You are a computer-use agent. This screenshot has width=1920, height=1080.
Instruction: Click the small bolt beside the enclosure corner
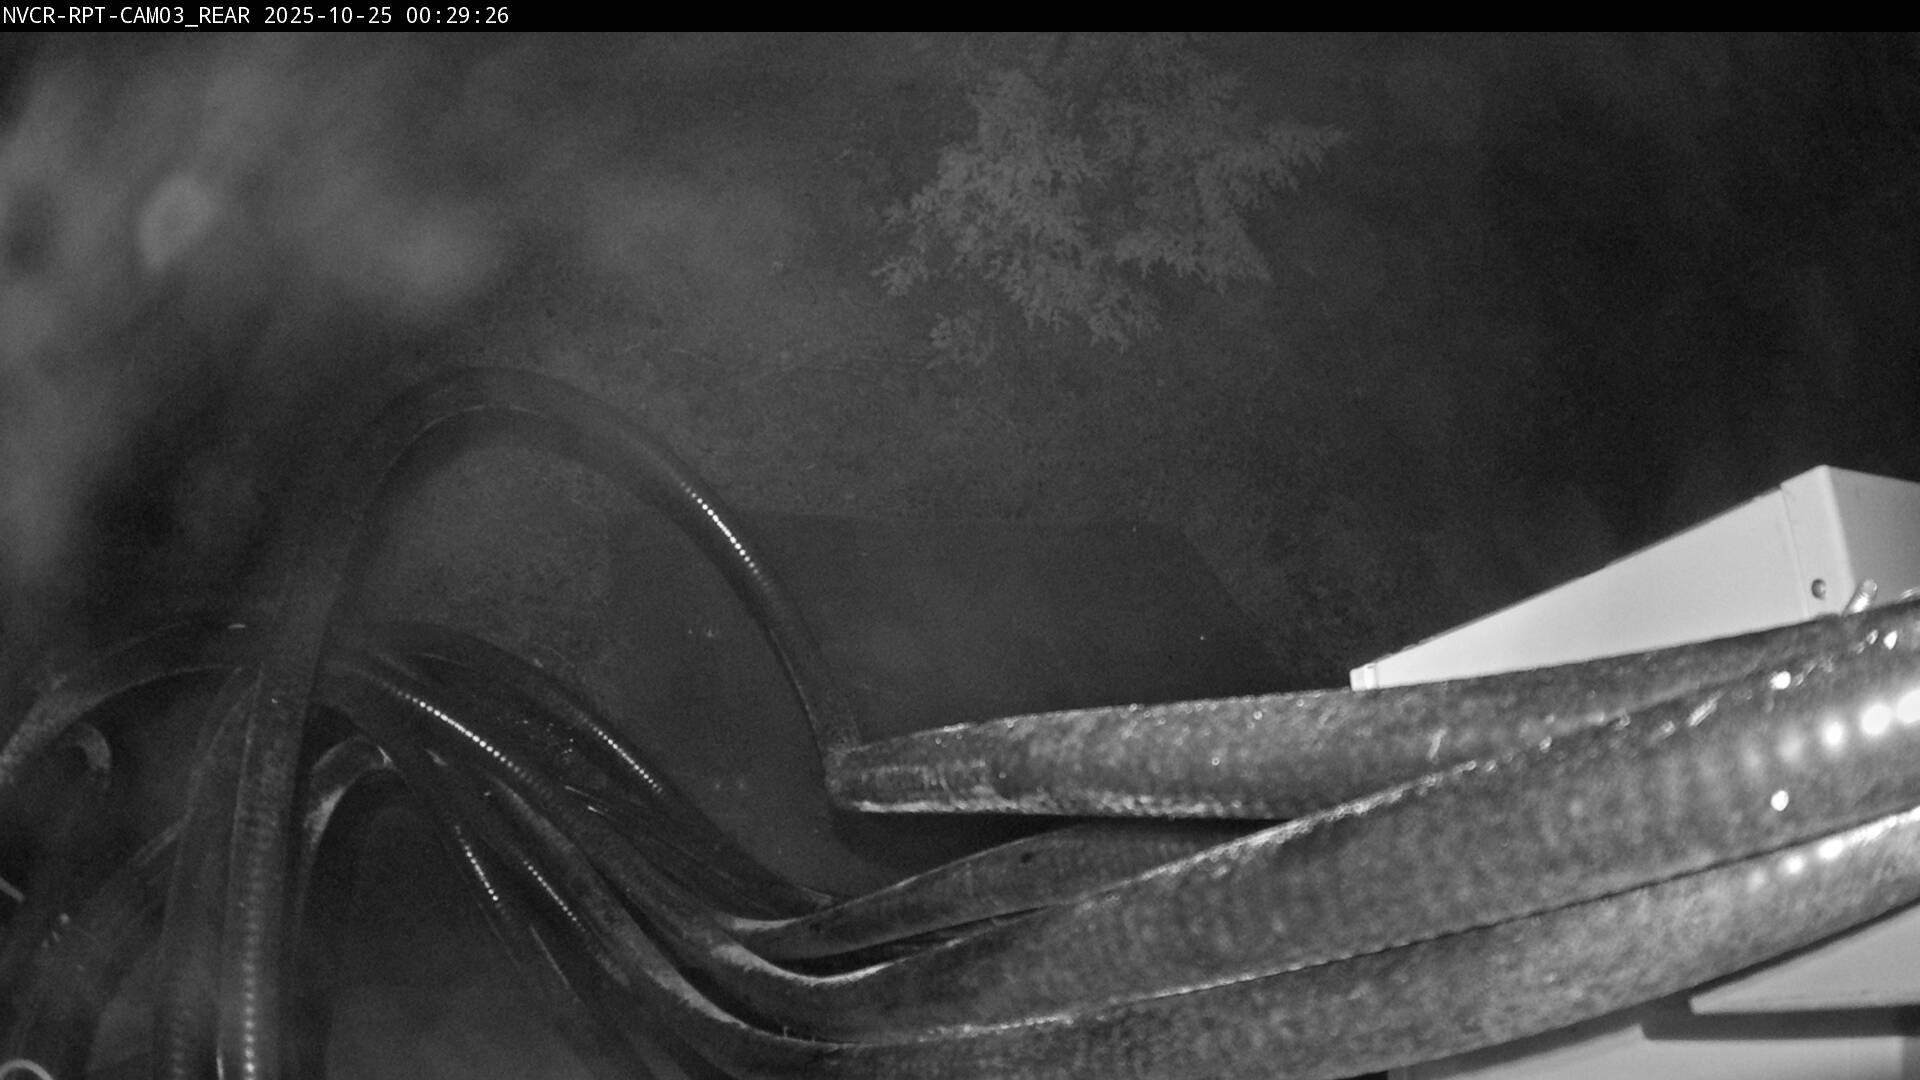click(1863, 595)
